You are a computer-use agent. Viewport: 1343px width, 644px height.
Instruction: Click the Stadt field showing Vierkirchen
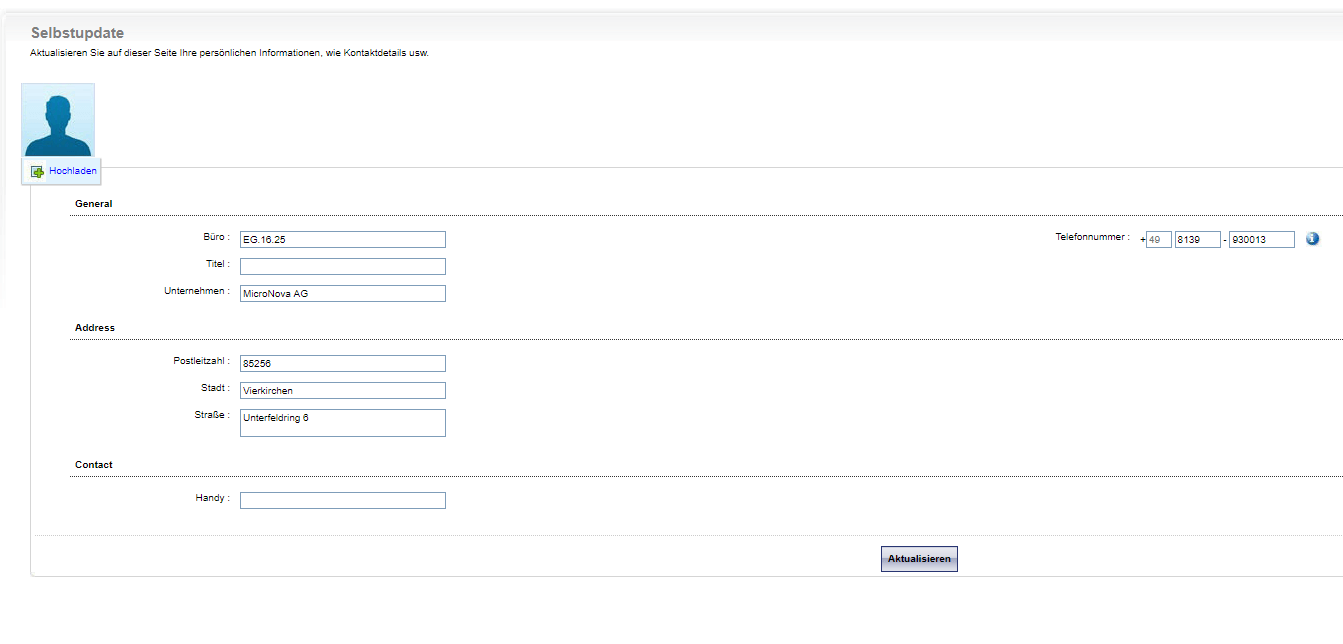[x=343, y=391]
